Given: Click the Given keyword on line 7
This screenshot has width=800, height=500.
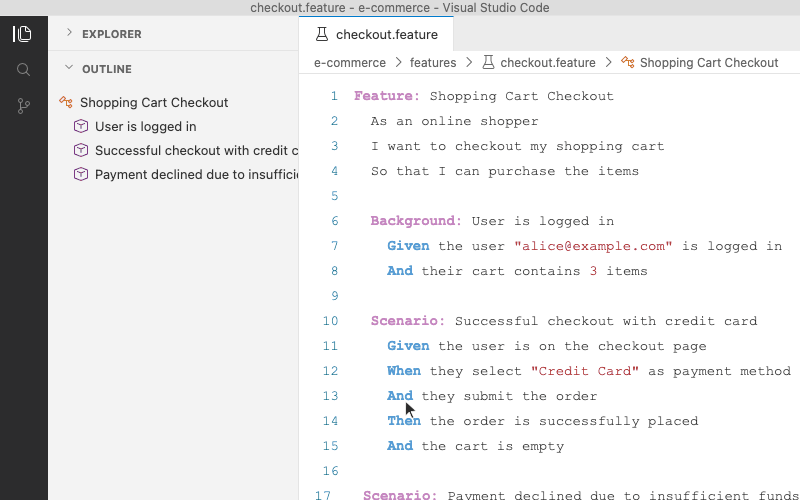Looking at the screenshot, I should 408,246.
